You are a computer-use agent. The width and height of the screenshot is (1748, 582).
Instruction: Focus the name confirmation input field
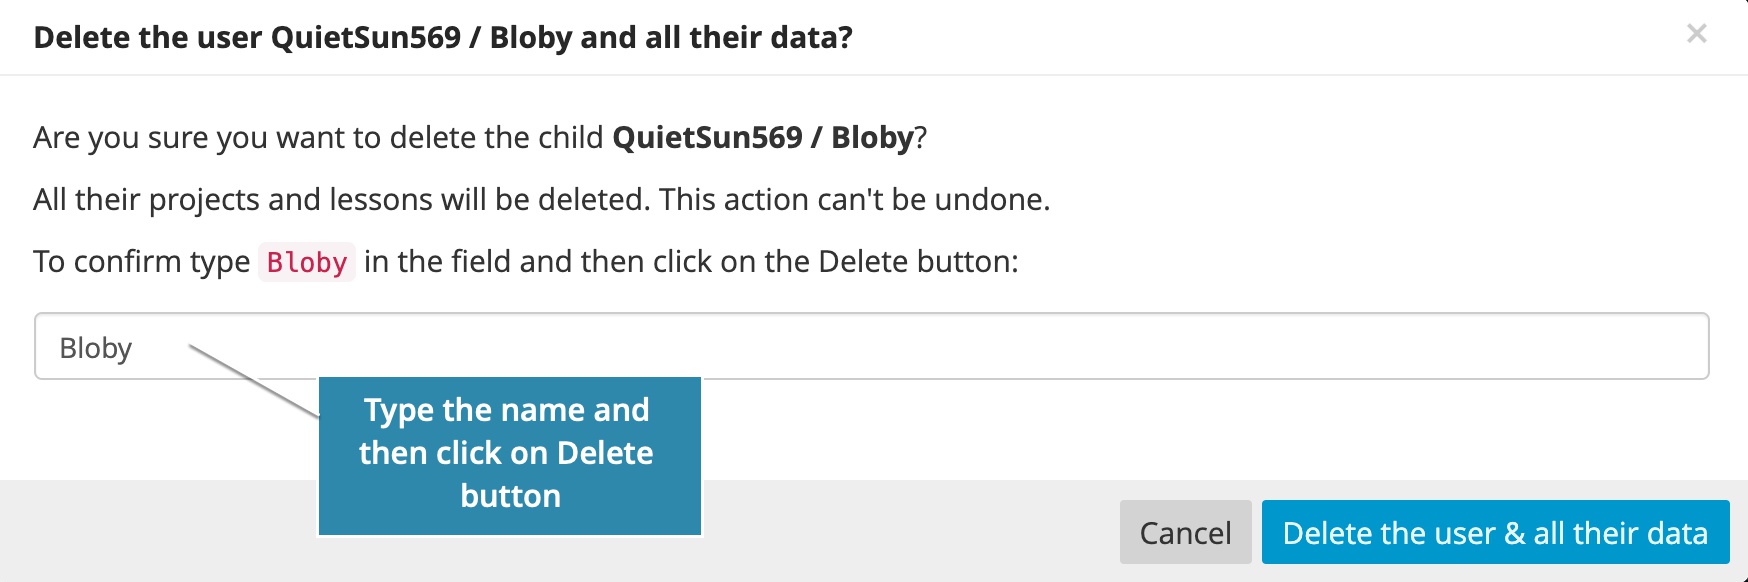coord(900,346)
